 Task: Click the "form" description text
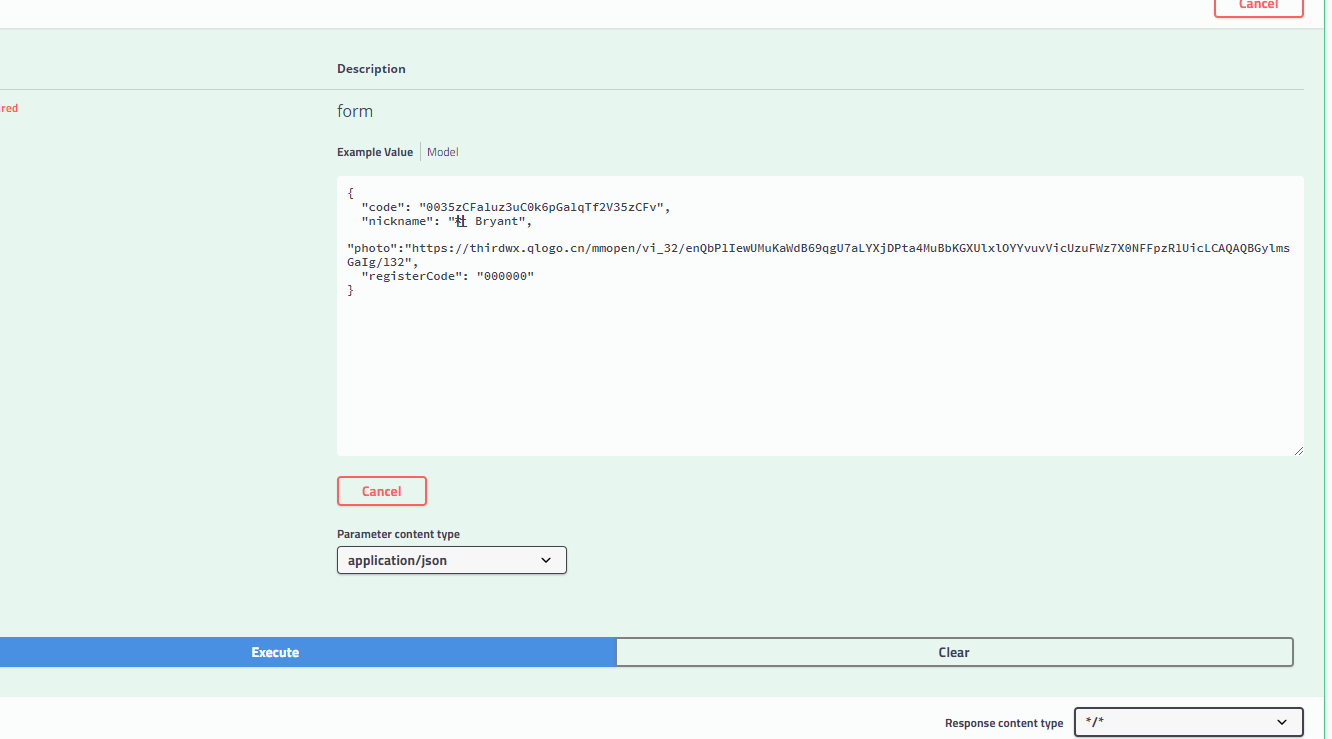pyautogui.click(x=355, y=111)
